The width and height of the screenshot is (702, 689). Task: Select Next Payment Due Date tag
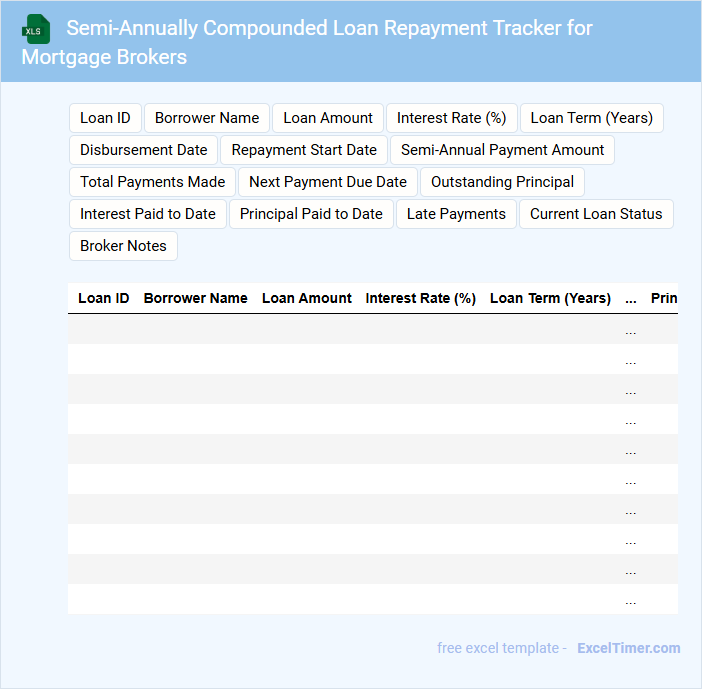tap(328, 182)
